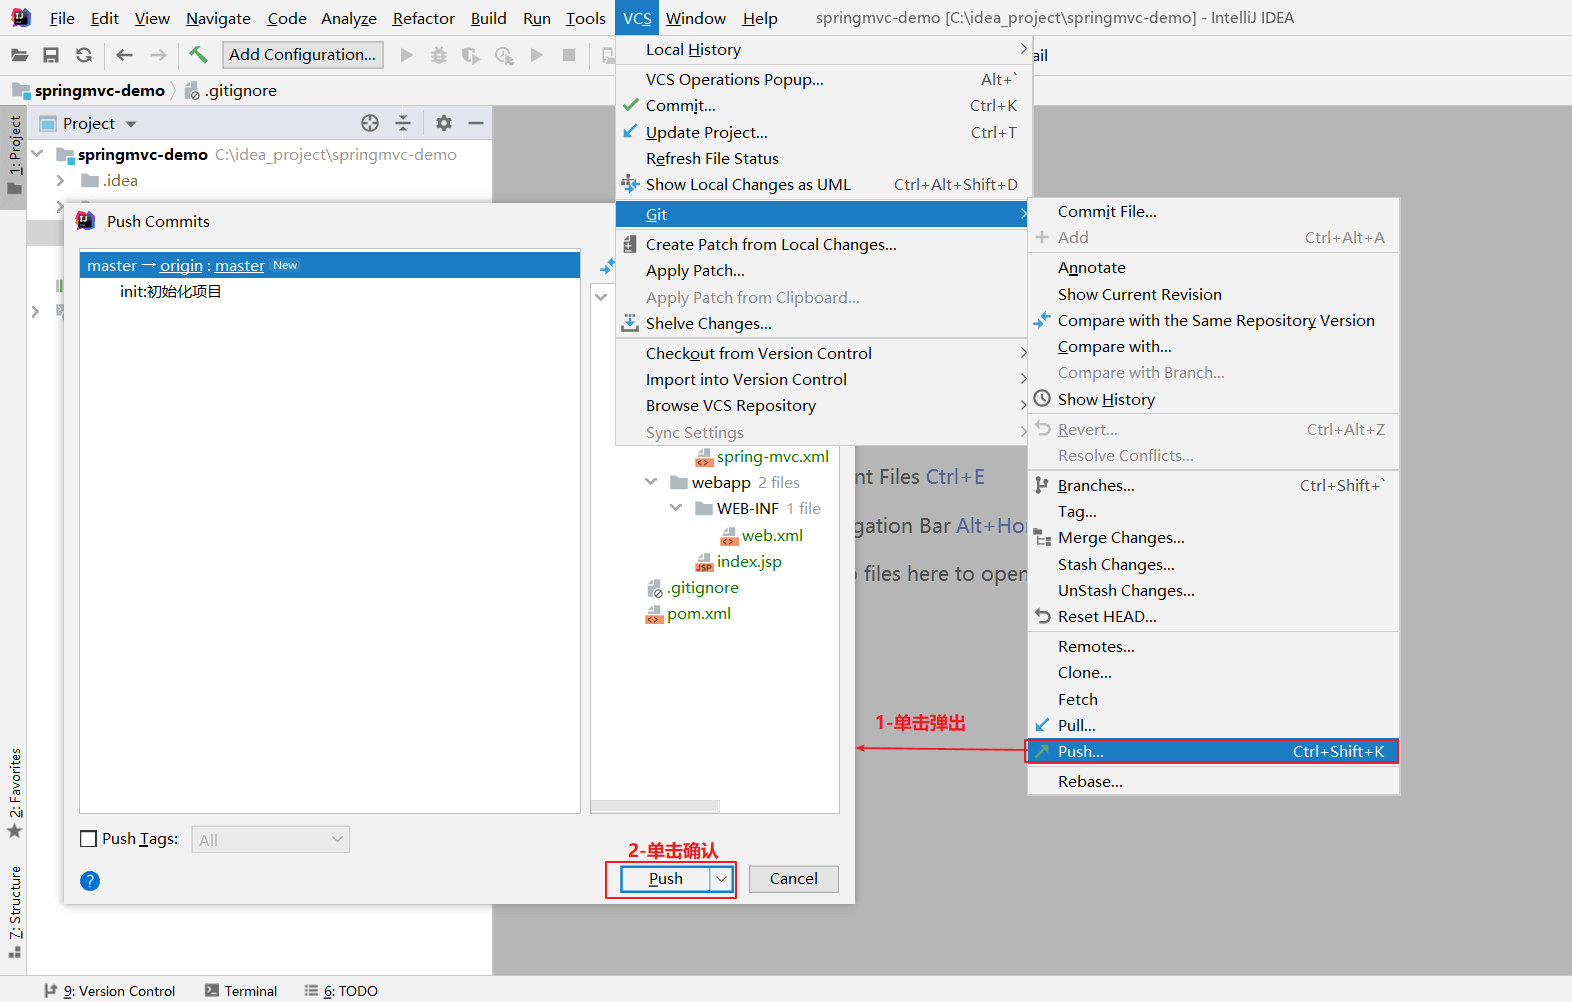Click the Cancel button in Push Commits

tap(794, 879)
